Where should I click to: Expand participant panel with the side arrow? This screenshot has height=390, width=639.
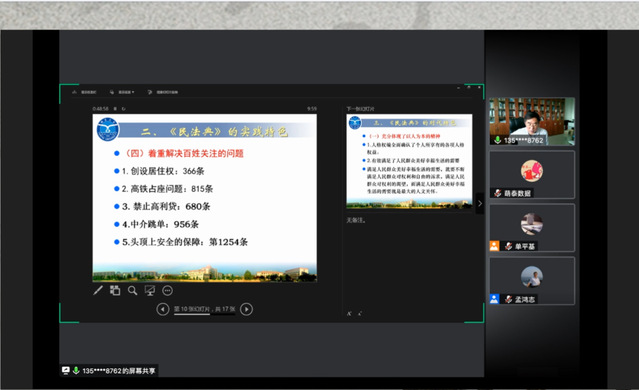pos(480,203)
